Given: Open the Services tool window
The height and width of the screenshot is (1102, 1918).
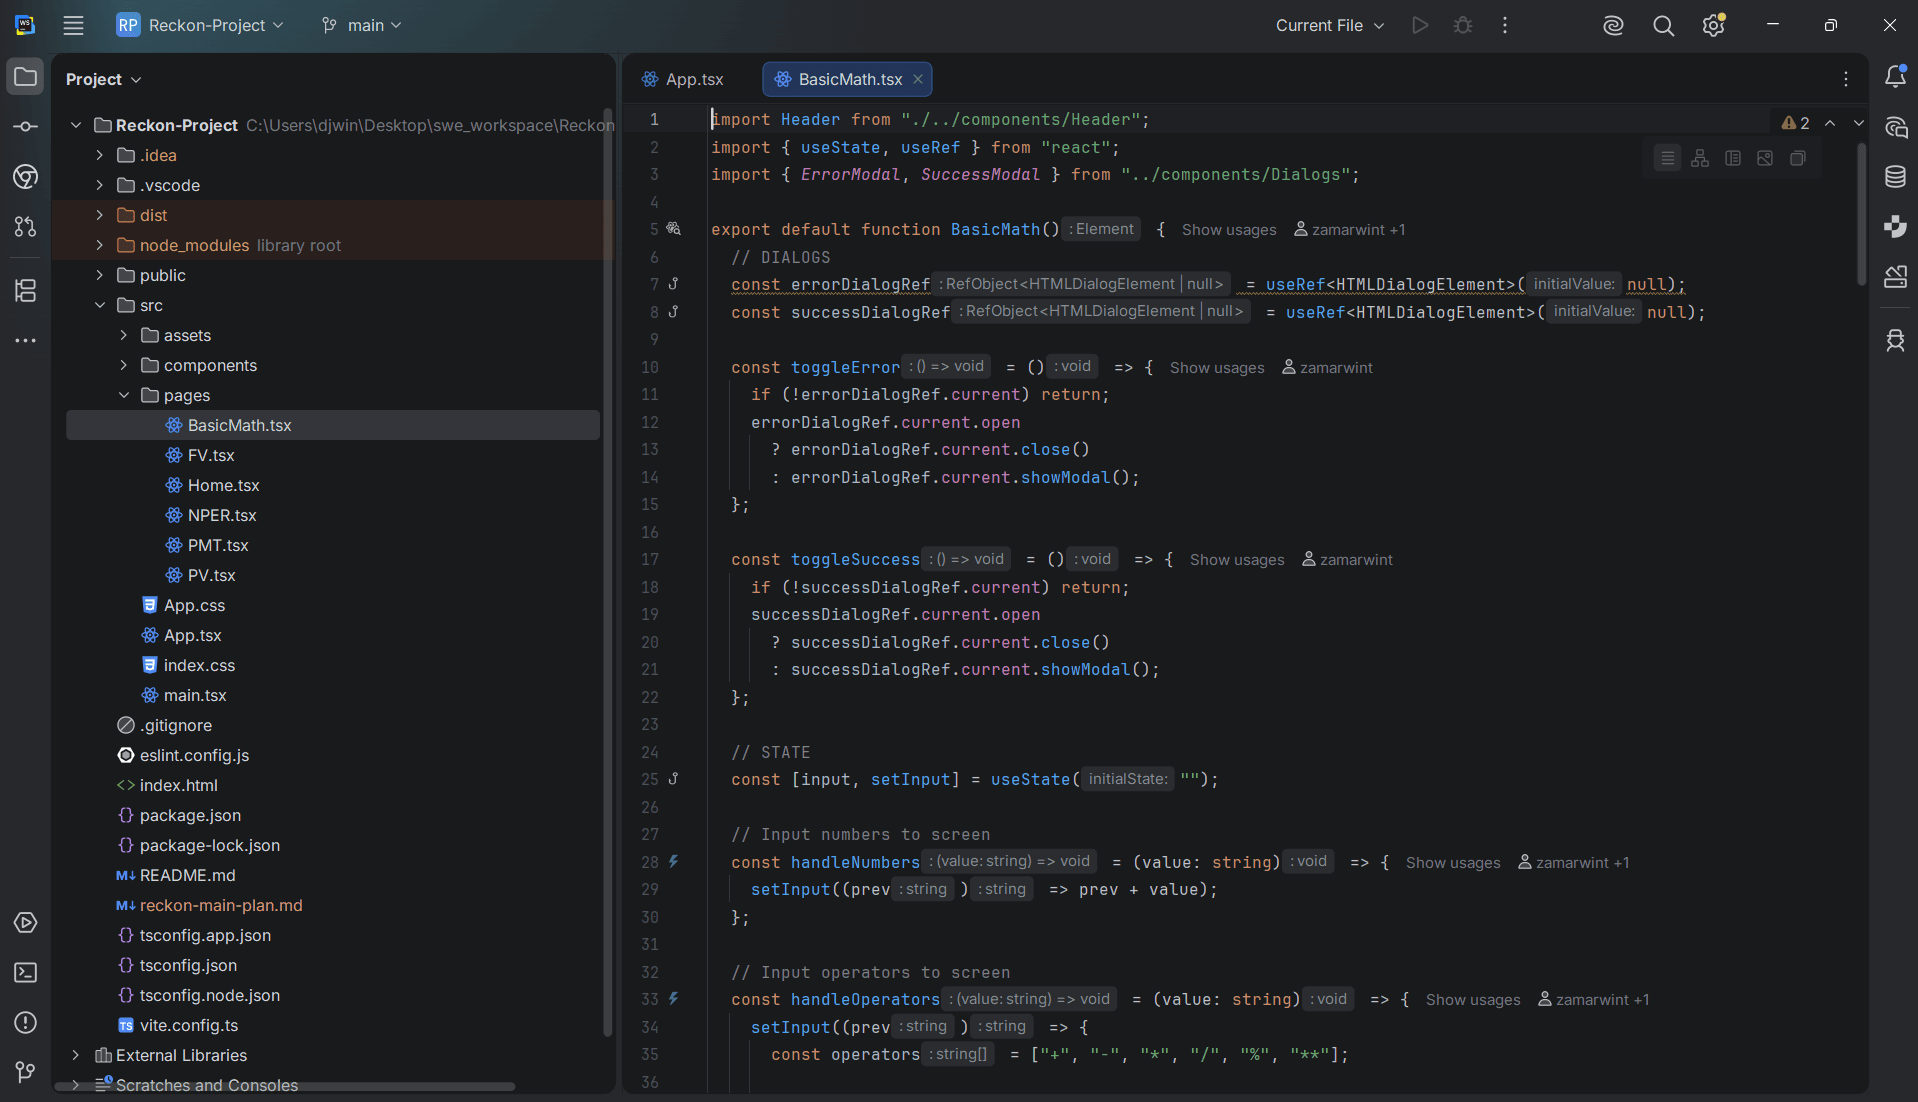Looking at the screenshot, I should coord(26,923).
